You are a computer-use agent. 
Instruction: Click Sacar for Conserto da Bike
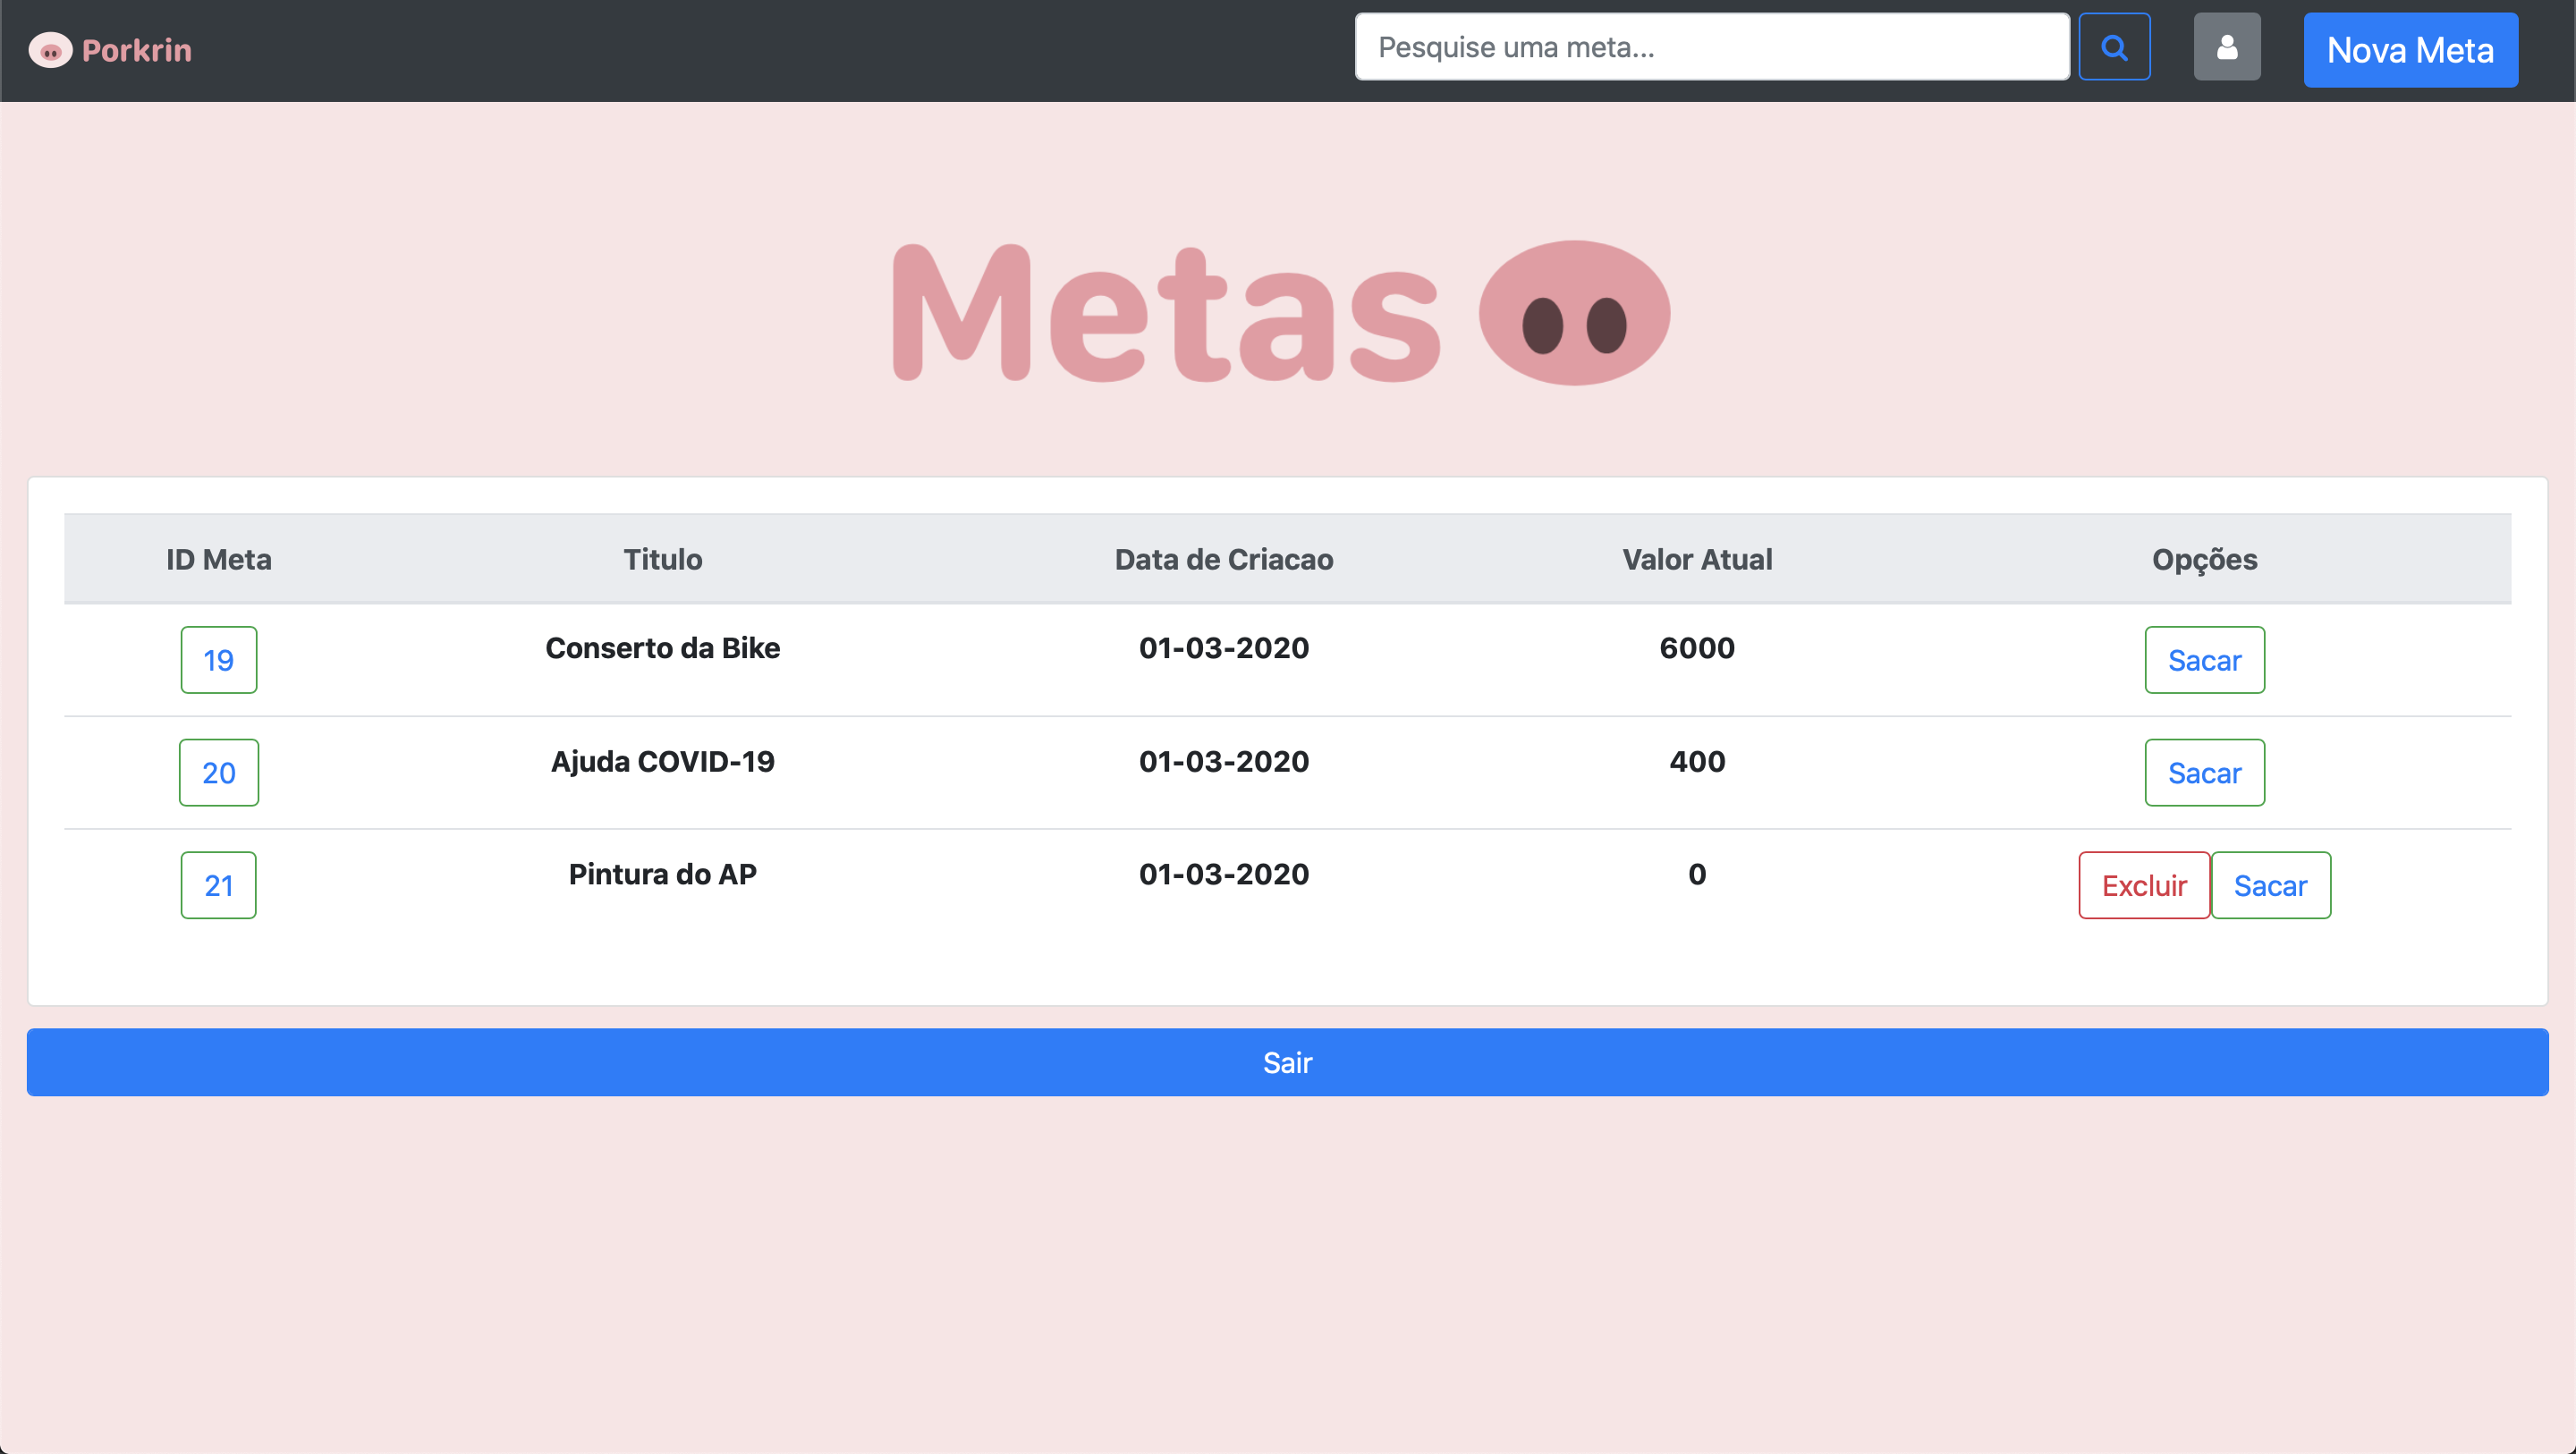coord(2204,660)
